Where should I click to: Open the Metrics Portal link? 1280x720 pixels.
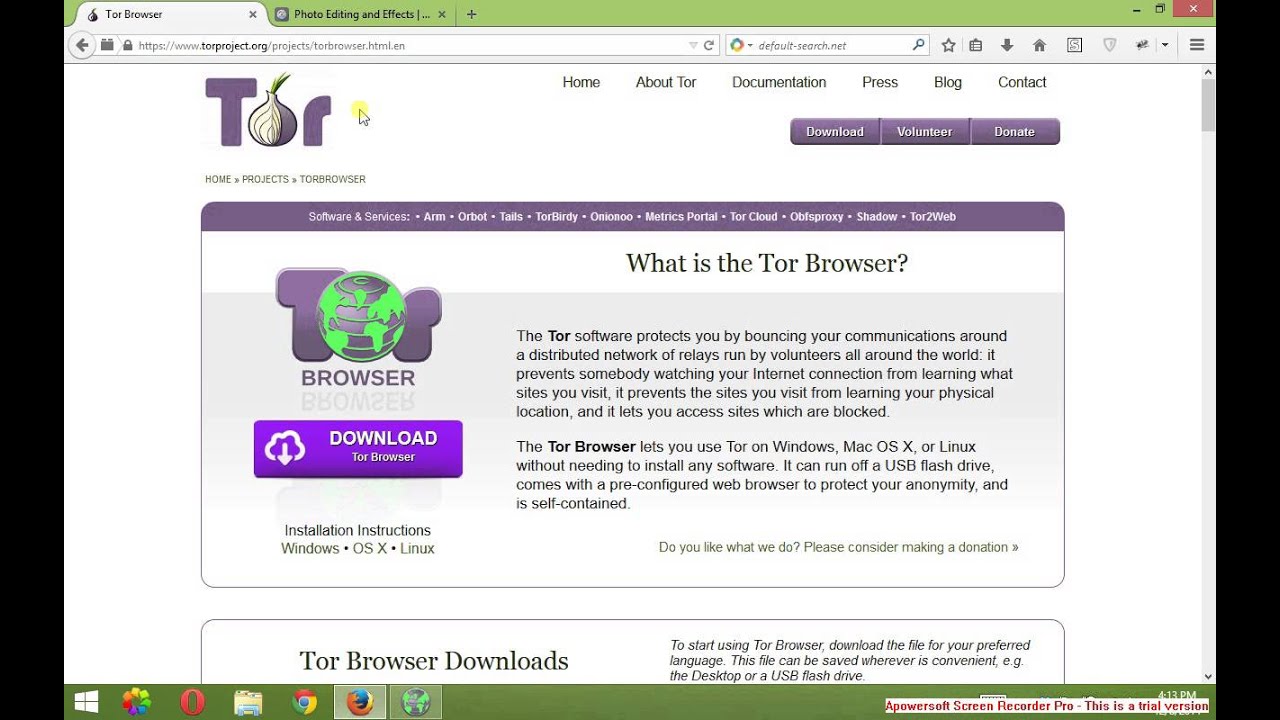(681, 217)
